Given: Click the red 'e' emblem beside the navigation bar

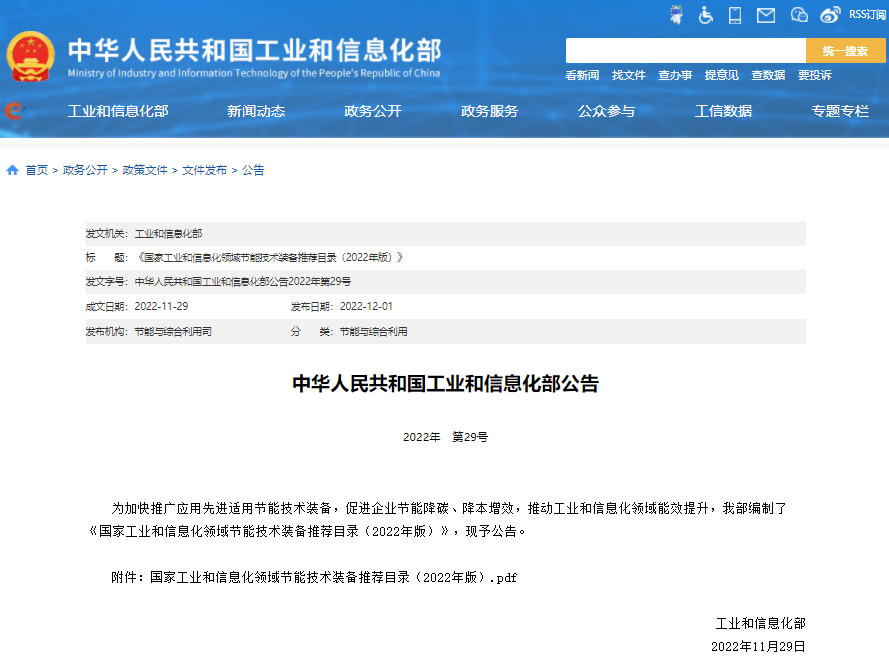Looking at the screenshot, I should [x=13, y=111].
